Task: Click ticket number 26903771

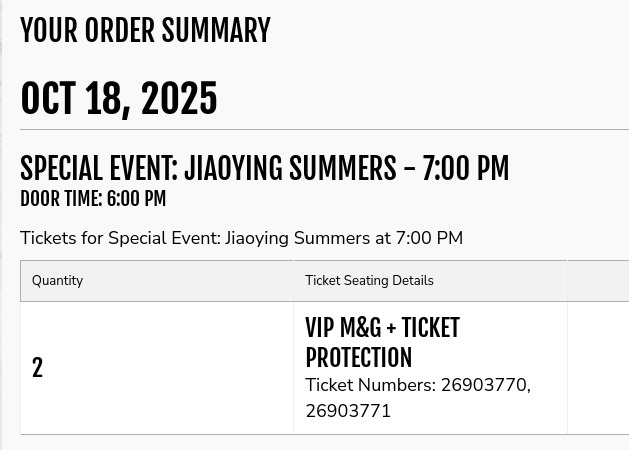Action: [348, 411]
